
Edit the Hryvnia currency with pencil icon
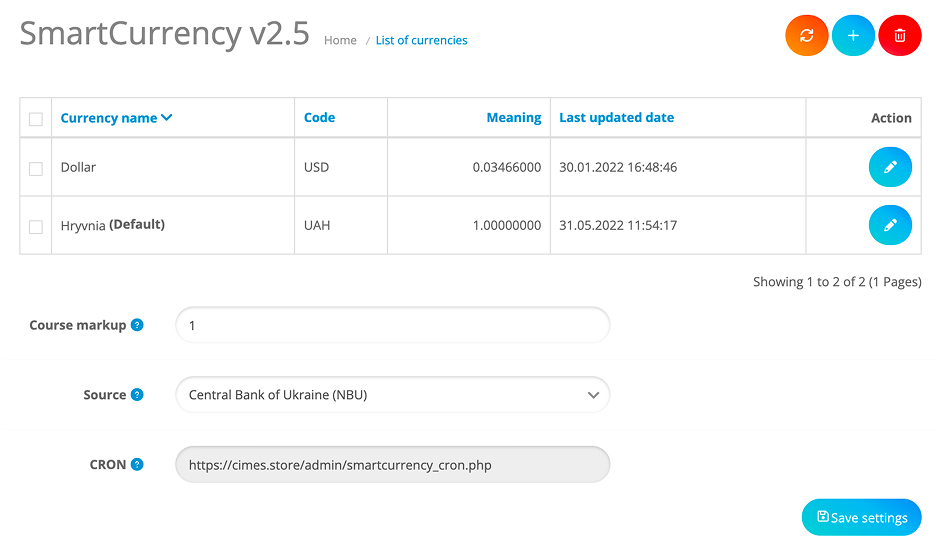click(x=890, y=225)
